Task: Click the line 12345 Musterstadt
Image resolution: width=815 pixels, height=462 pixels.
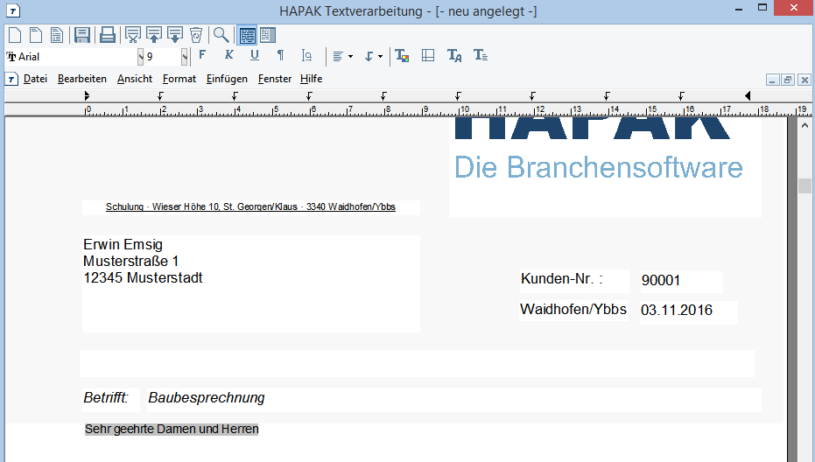Action: [142, 278]
